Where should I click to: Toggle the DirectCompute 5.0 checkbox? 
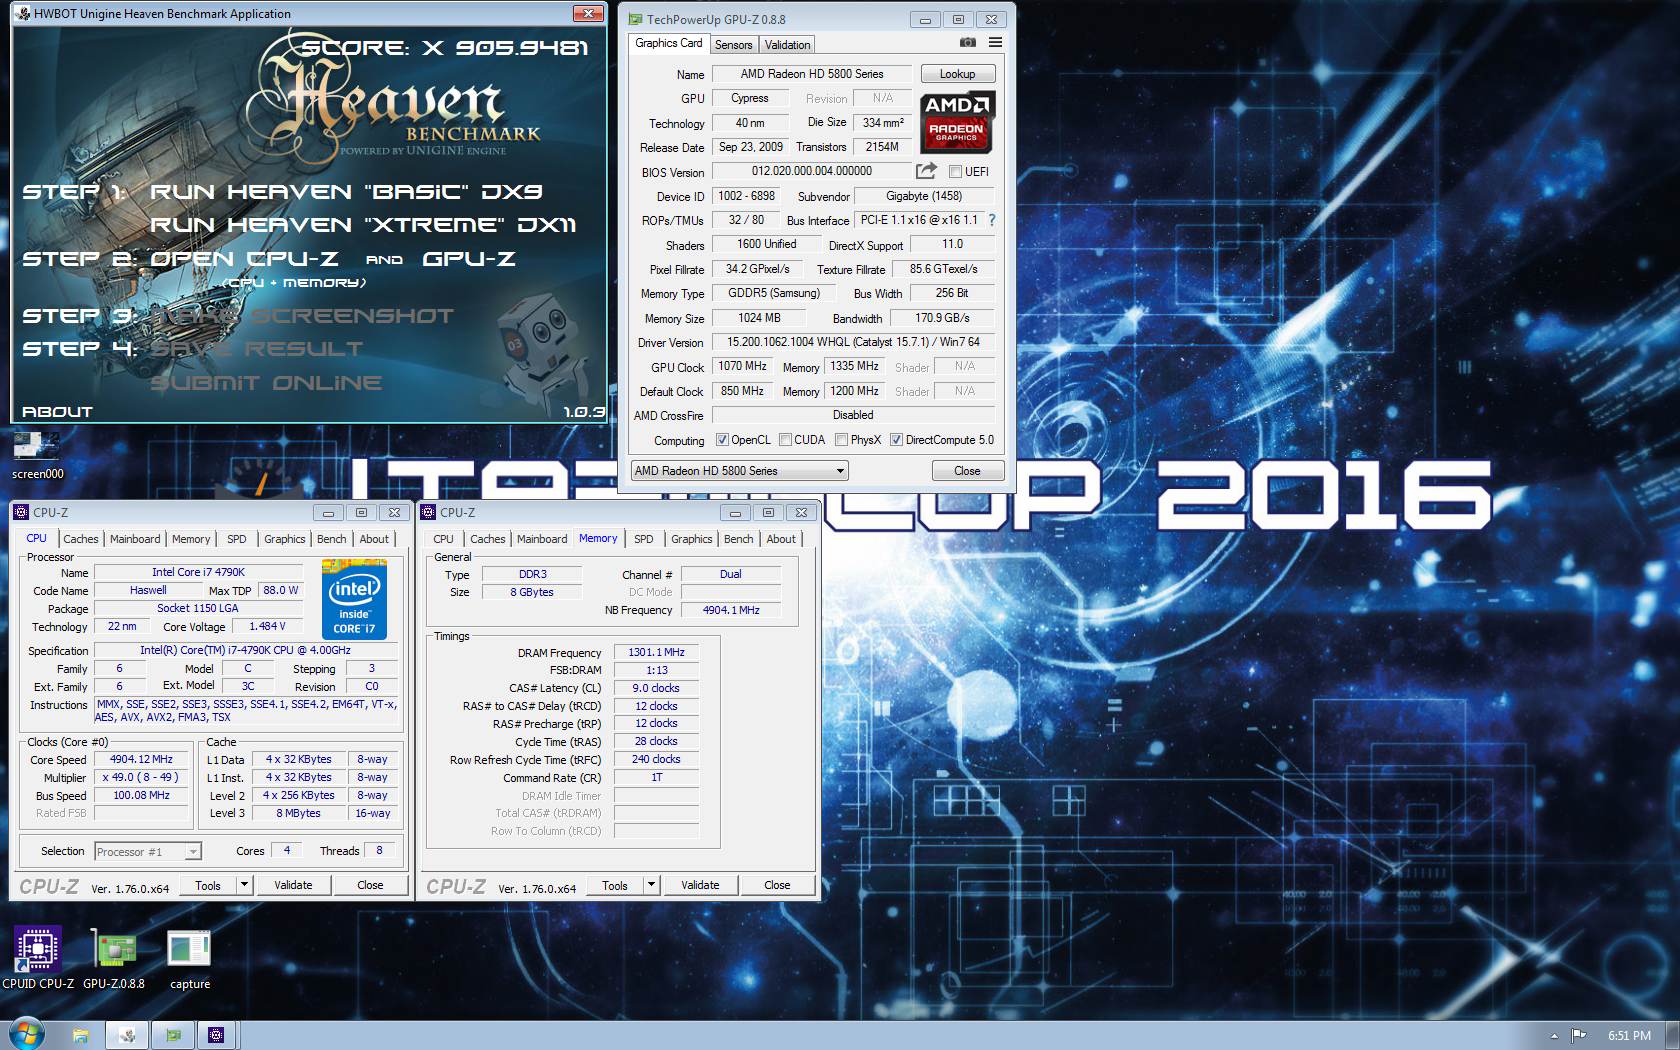[x=896, y=440]
